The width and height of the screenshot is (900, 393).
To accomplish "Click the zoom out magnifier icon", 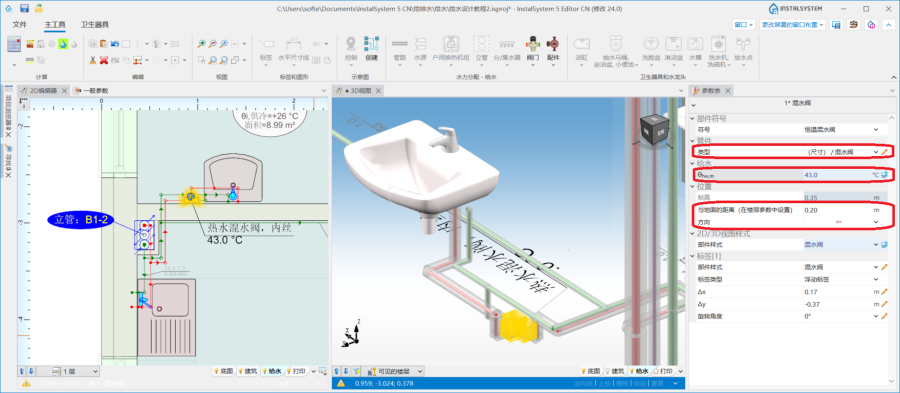I will pyautogui.click(x=212, y=44).
